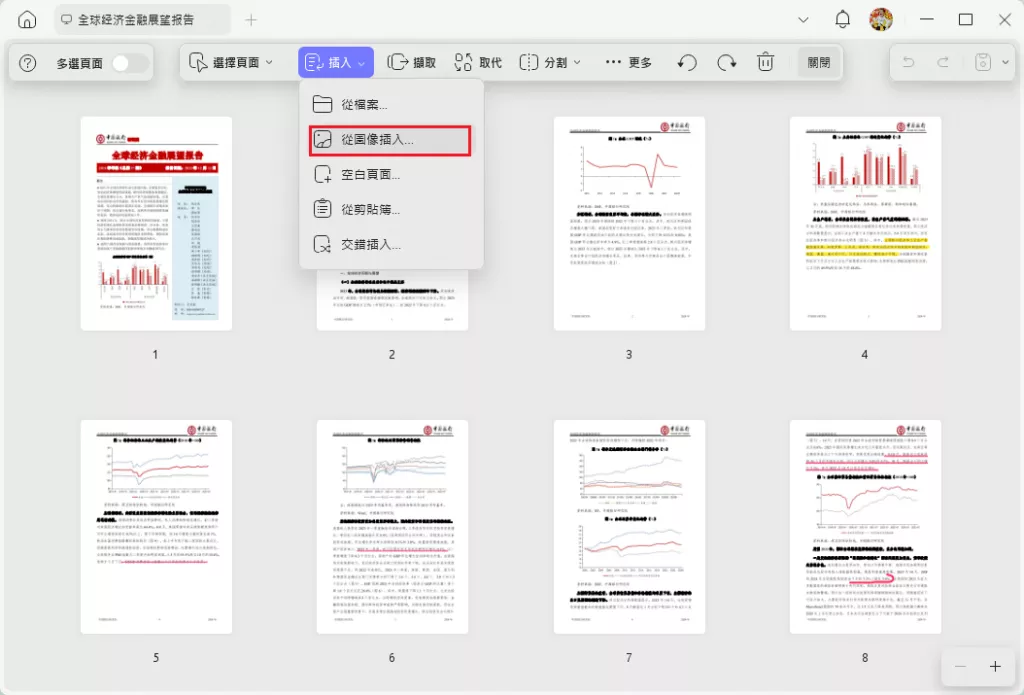Zoom in thumbnails with plus icon
This screenshot has width=1024, height=695.
[995, 666]
